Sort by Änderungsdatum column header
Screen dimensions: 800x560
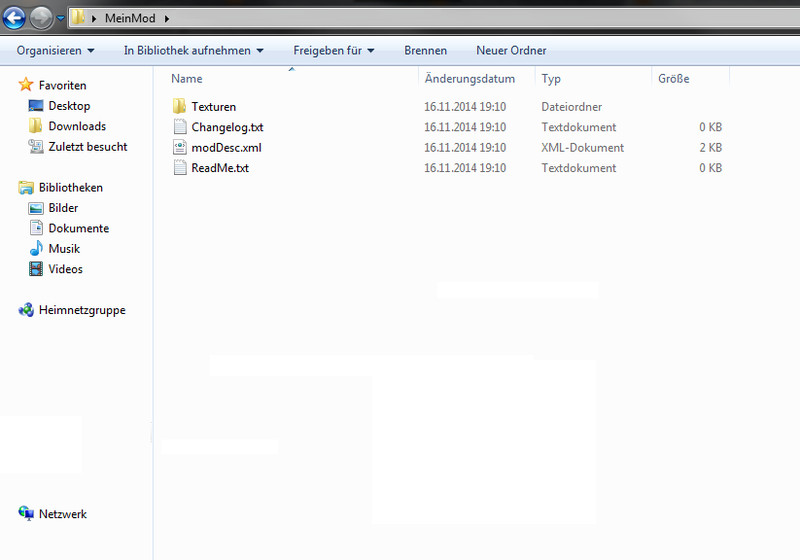tap(469, 78)
